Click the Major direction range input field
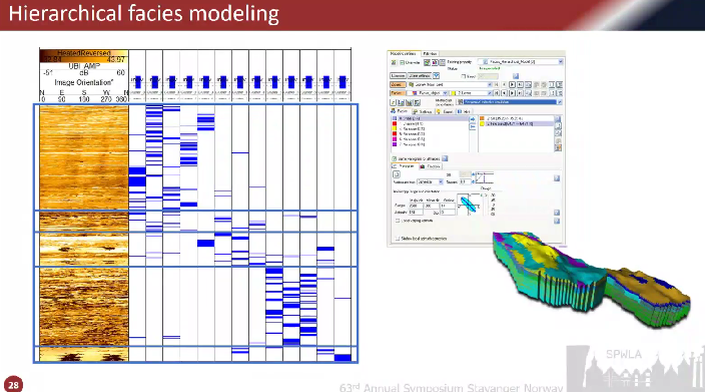Image resolution: width=705 pixels, height=392 pixels. point(416,205)
